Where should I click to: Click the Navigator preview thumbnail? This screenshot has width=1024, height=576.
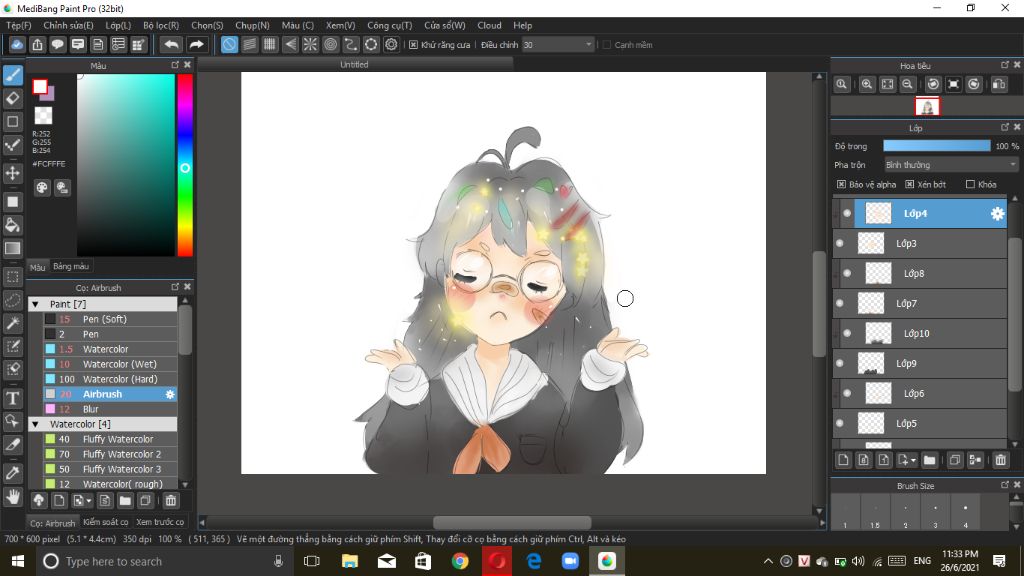pyautogui.click(x=927, y=106)
